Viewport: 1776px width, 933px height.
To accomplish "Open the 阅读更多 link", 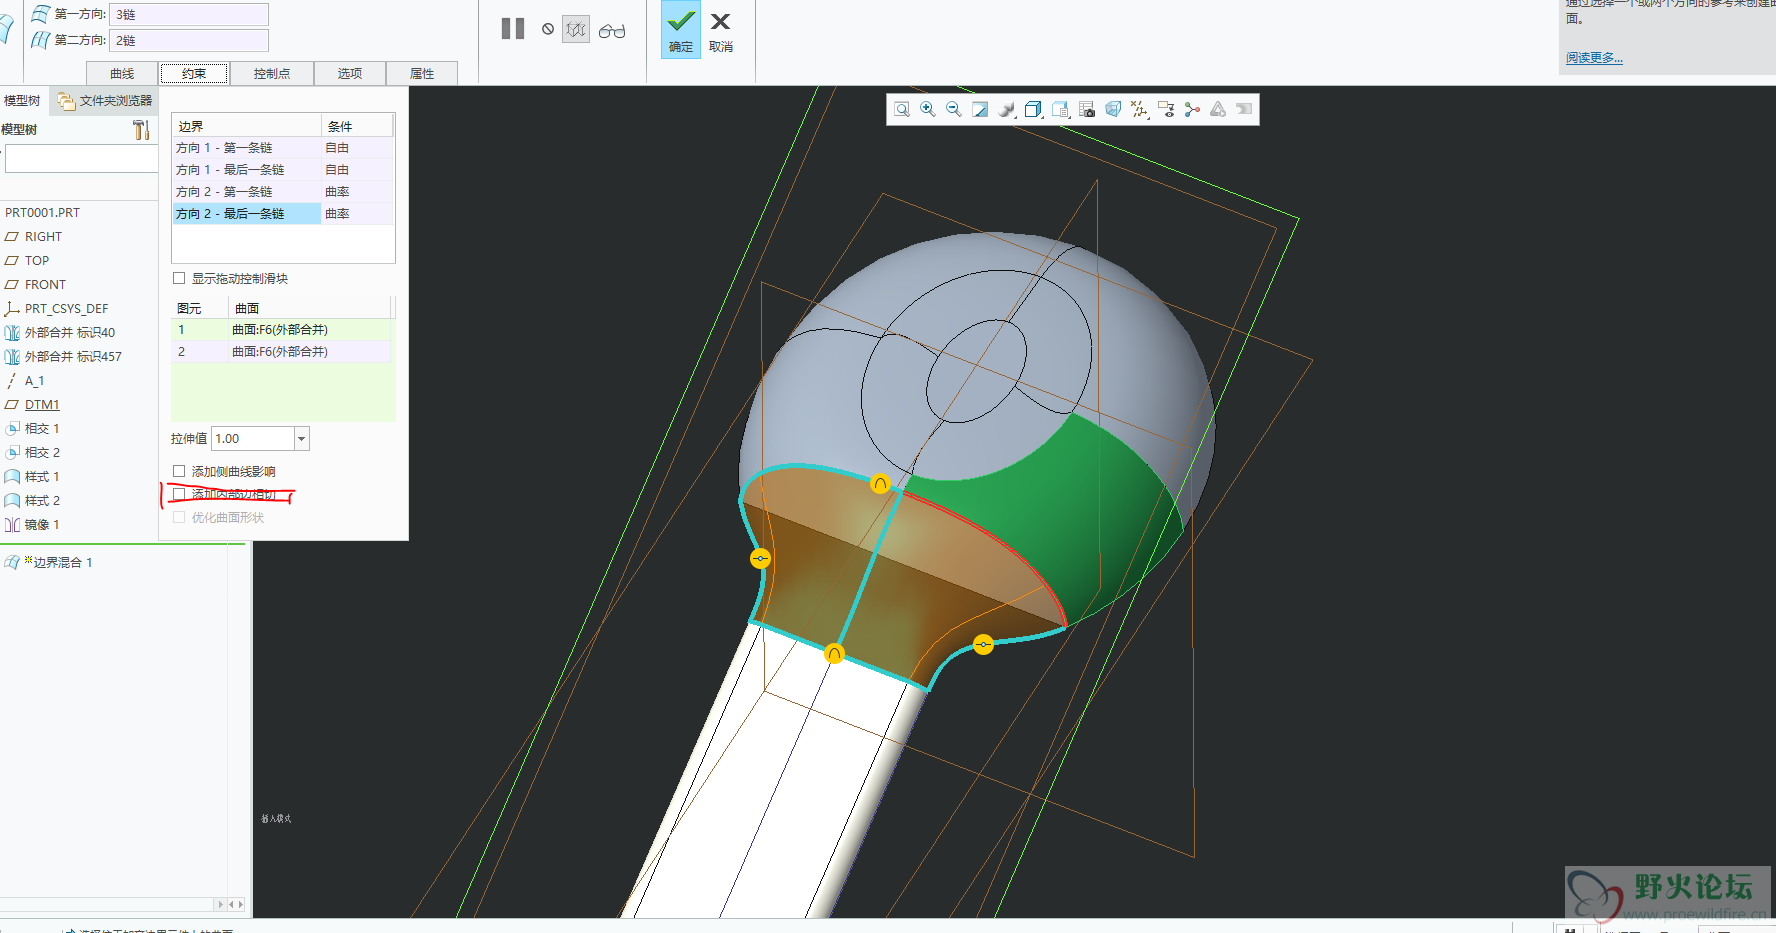I will point(1594,58).
